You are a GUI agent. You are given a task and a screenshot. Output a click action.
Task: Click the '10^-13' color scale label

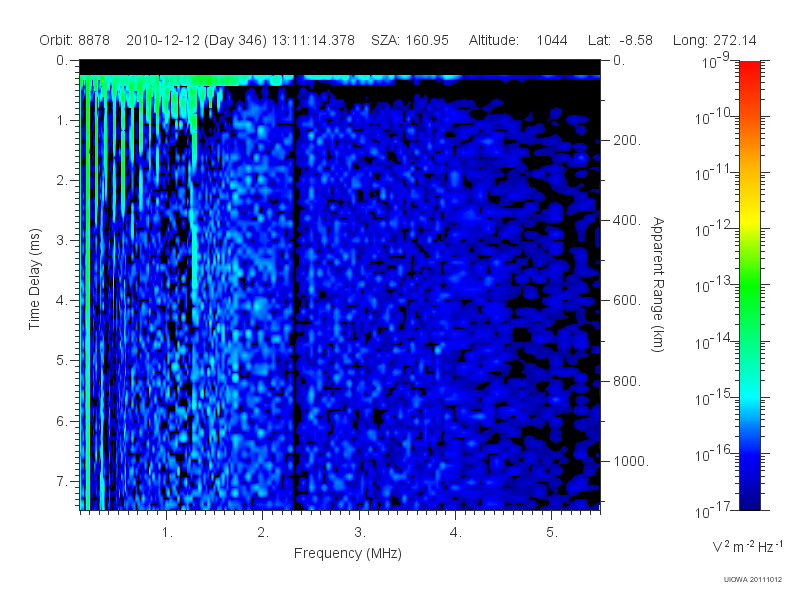point(713,285)
